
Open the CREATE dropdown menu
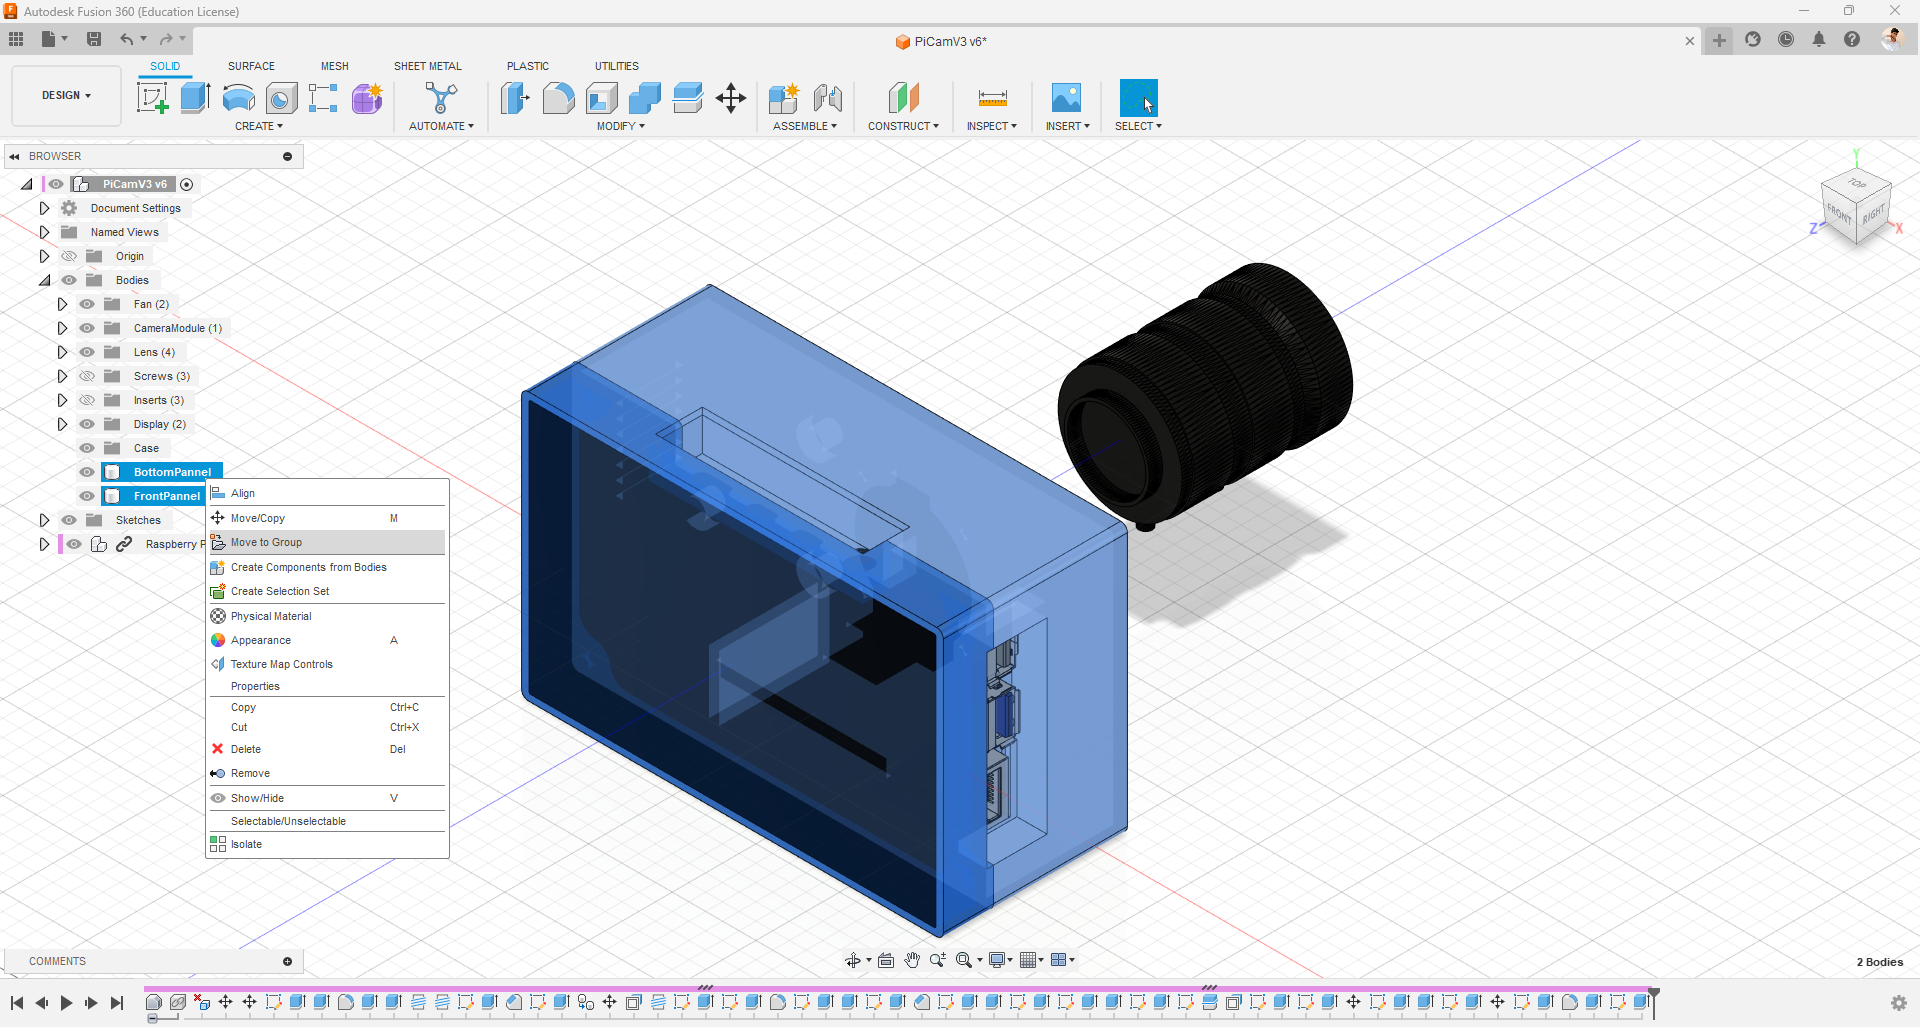point(259,126)
